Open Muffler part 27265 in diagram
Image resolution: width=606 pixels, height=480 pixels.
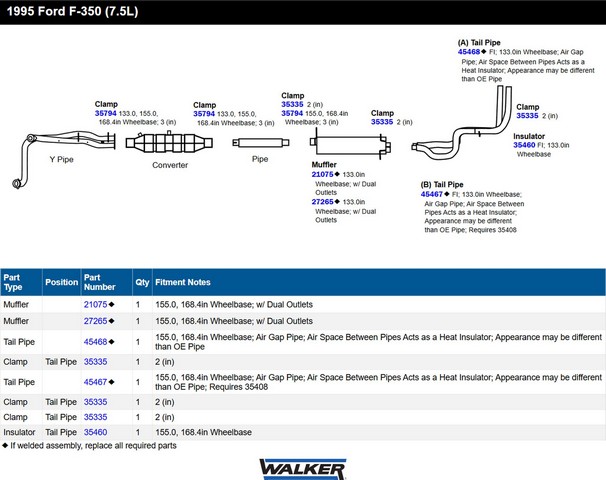(x=323, y=202)
